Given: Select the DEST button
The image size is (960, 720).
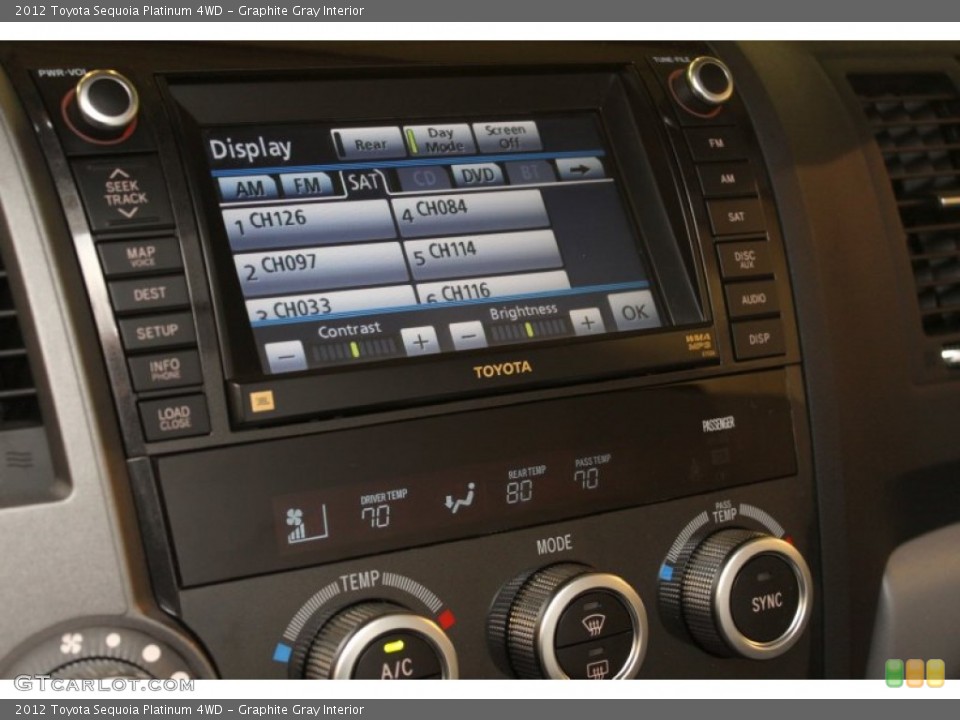Looking at the screenshot, I should [149, 294].
